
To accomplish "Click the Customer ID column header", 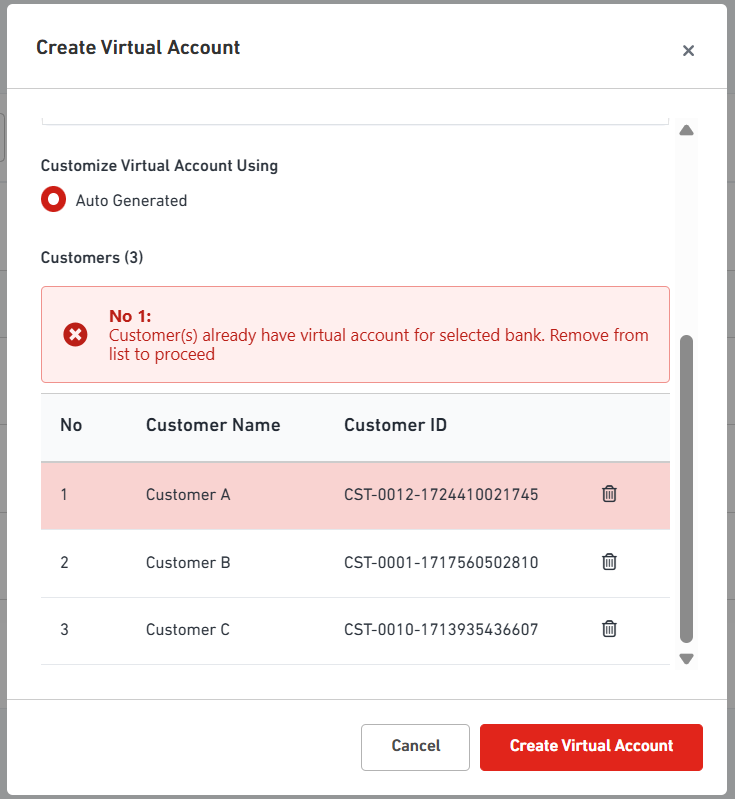I will tap(395, 425).
